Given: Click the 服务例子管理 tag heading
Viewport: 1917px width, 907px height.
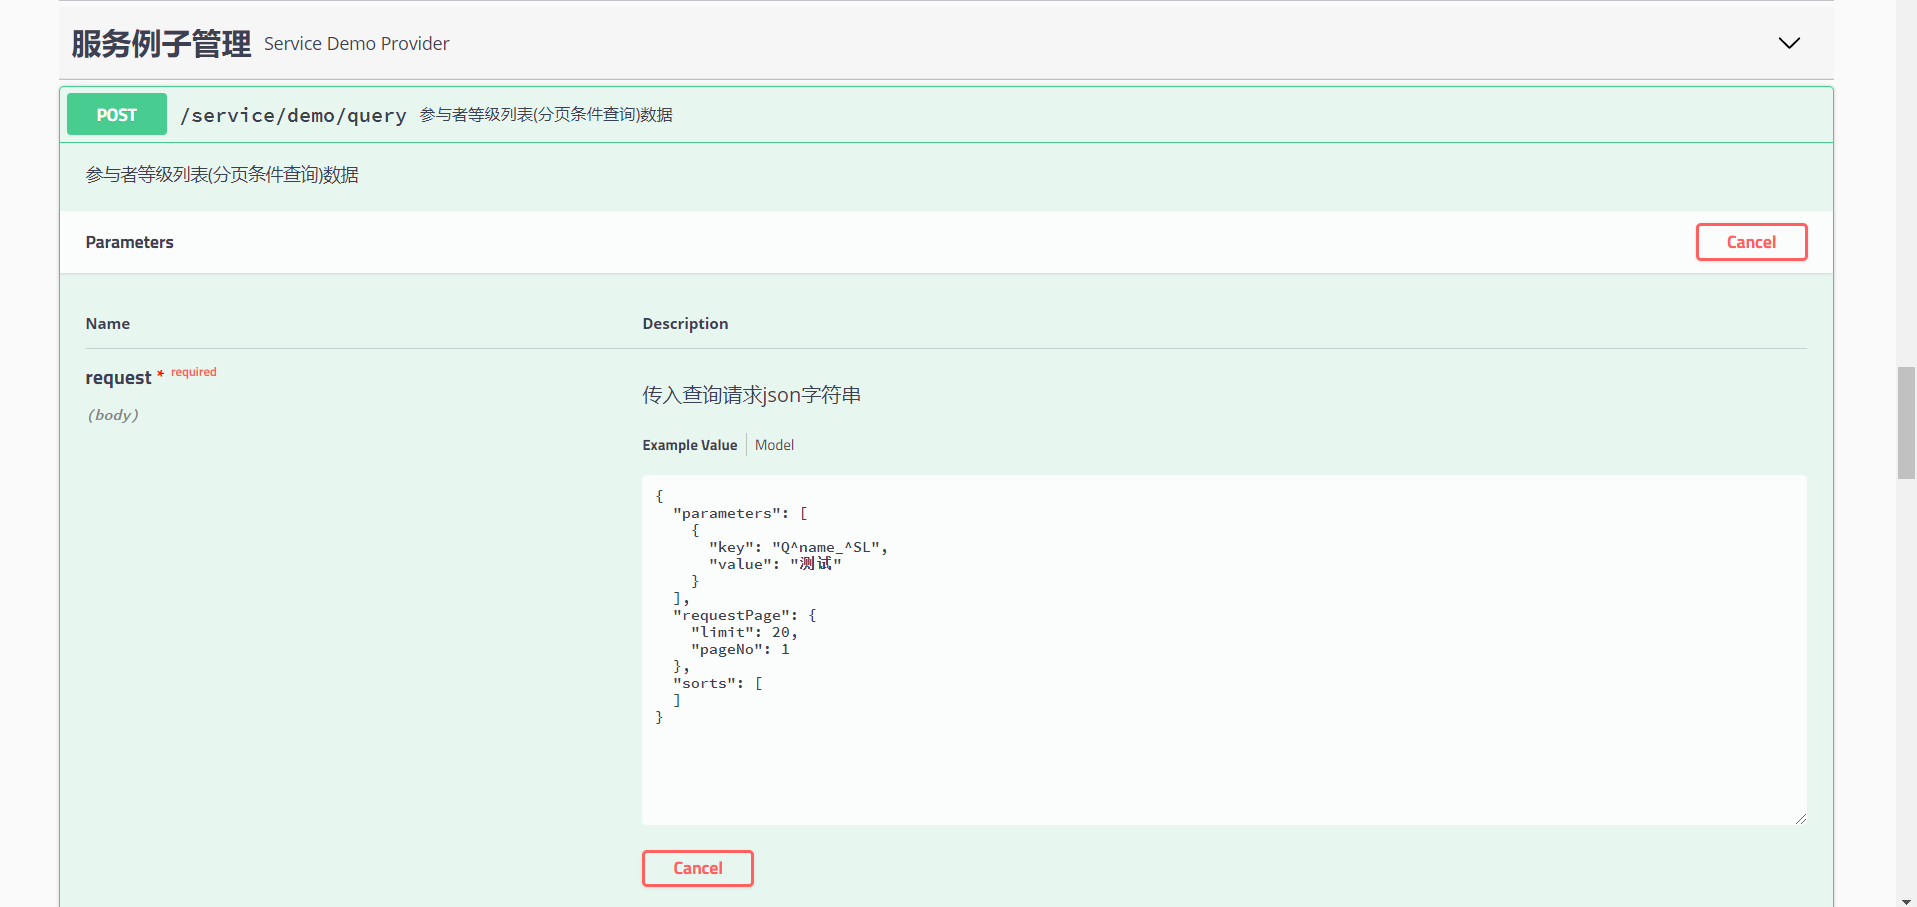Looking at the screenshot, I should [161, 44].
